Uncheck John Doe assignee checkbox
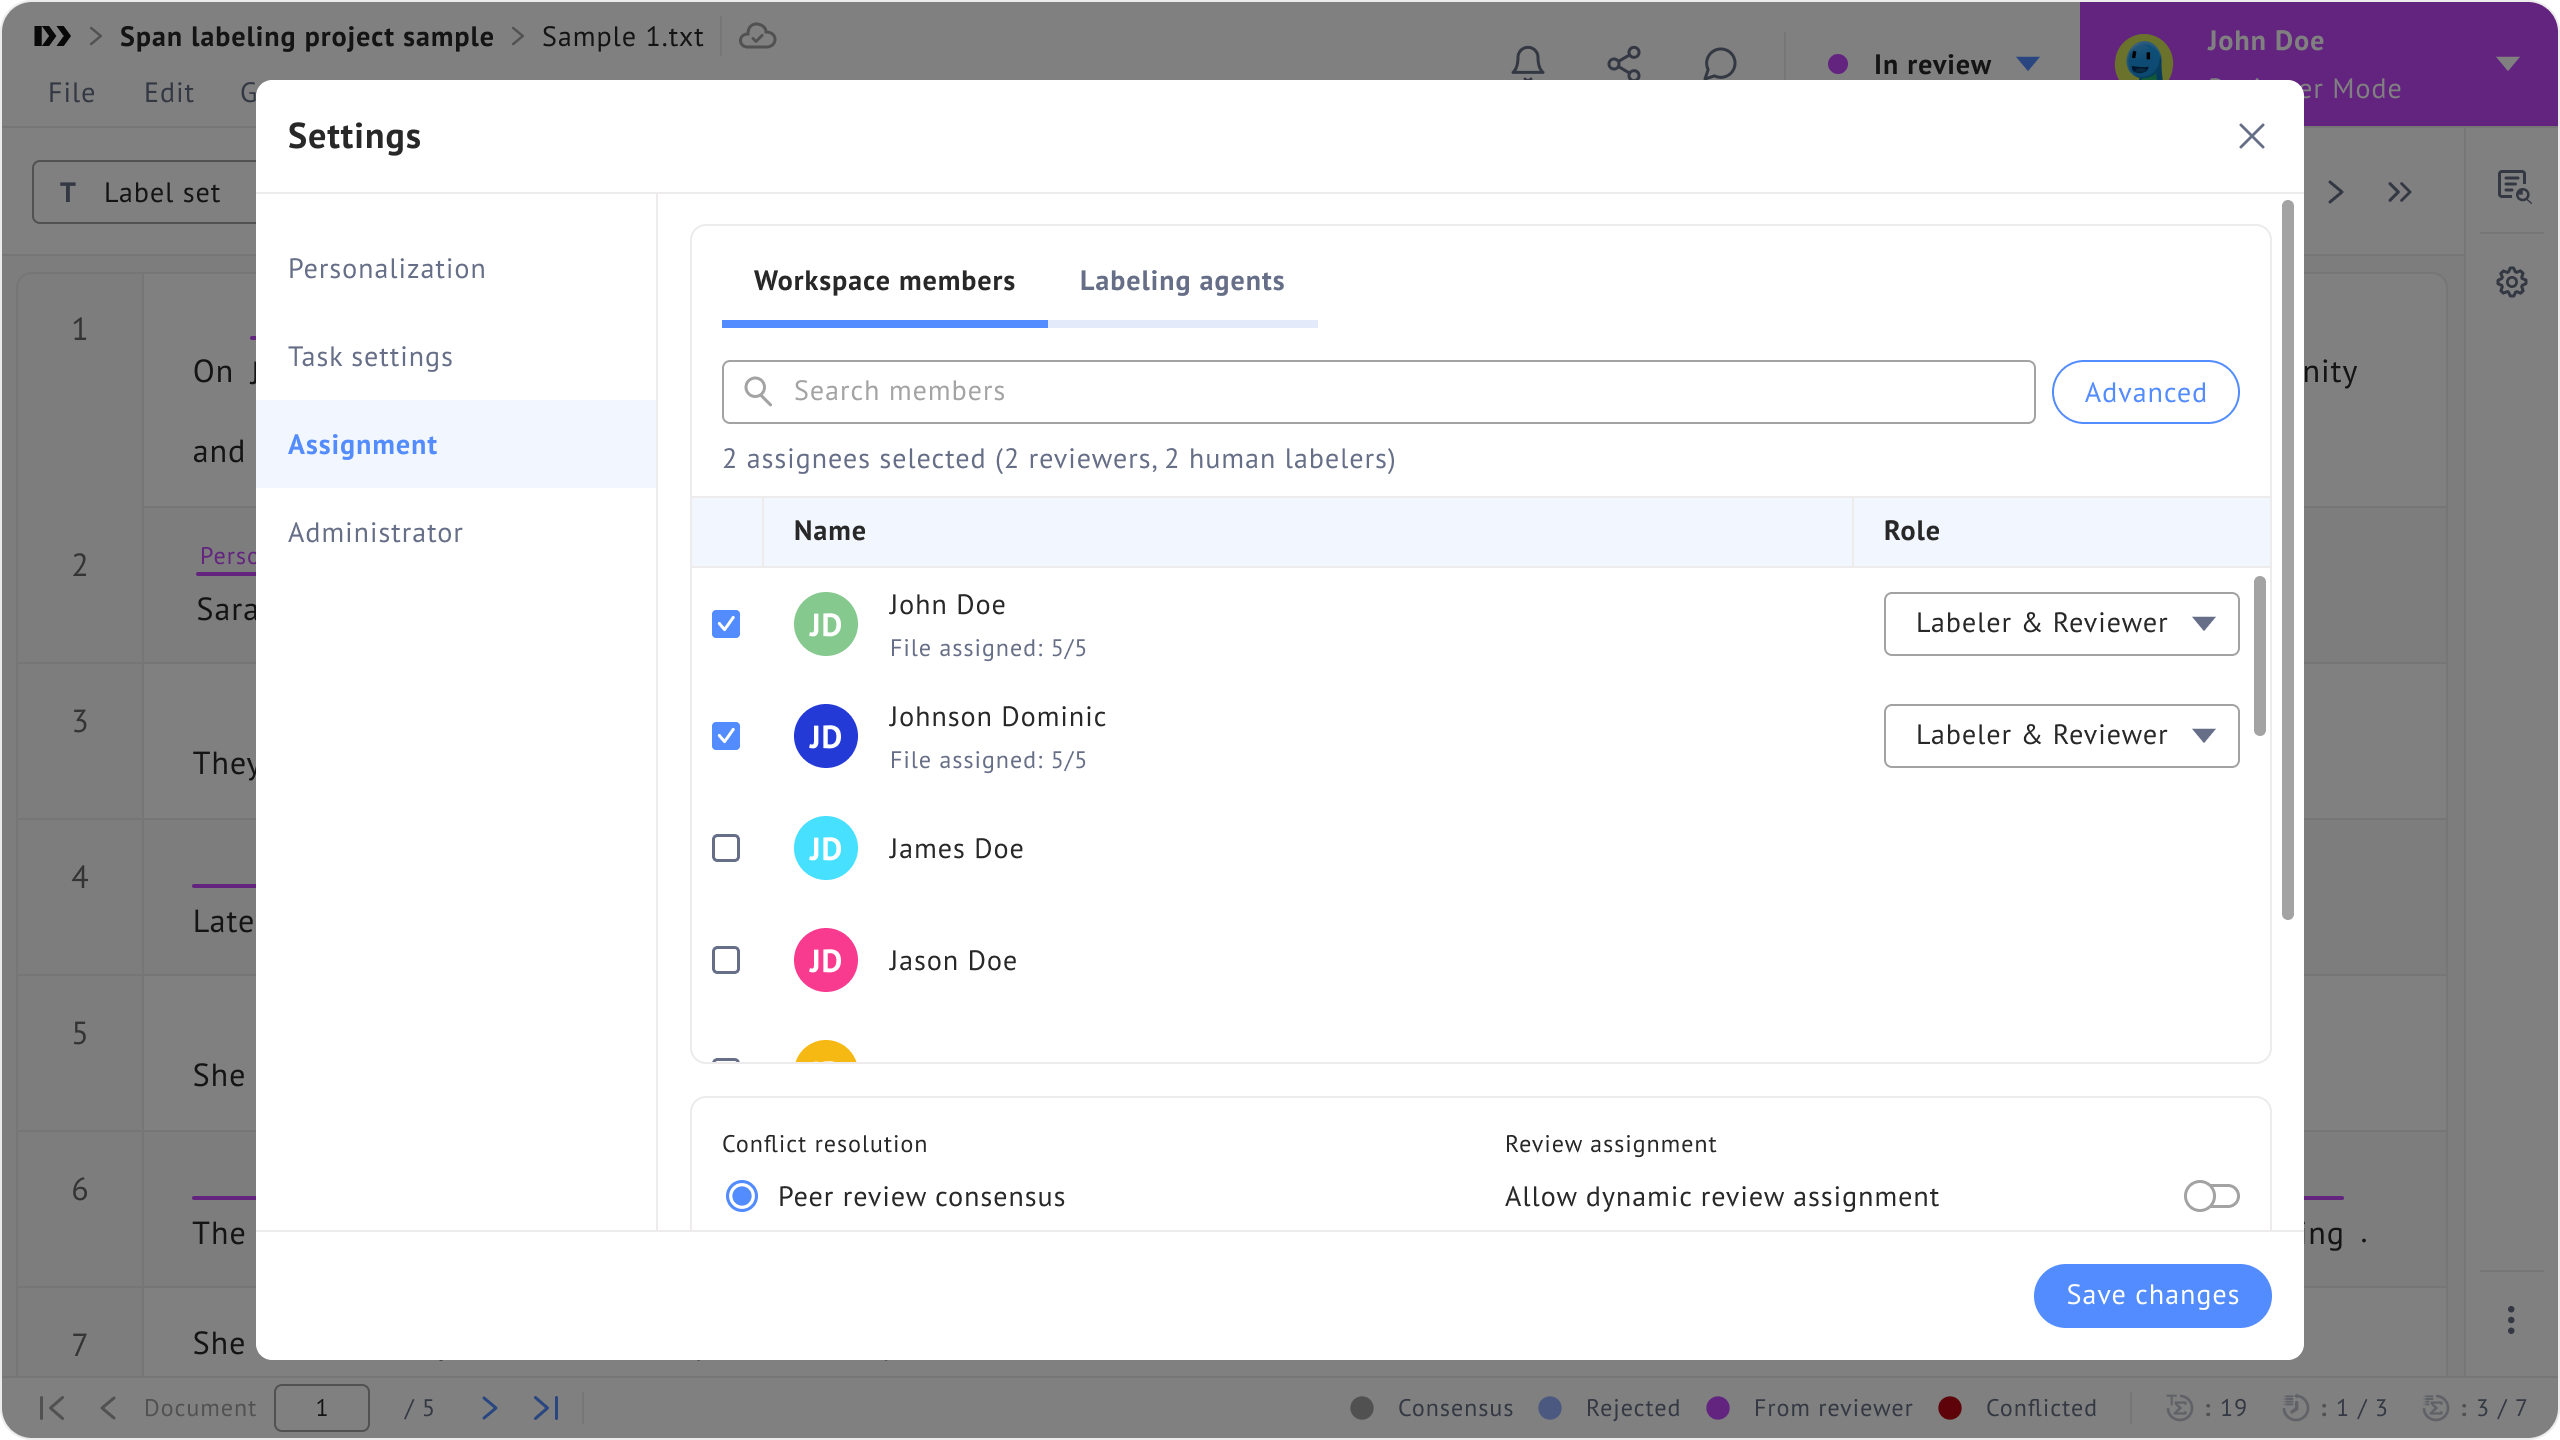The height and width of the screenshot is (1440, 2560). 726,624
